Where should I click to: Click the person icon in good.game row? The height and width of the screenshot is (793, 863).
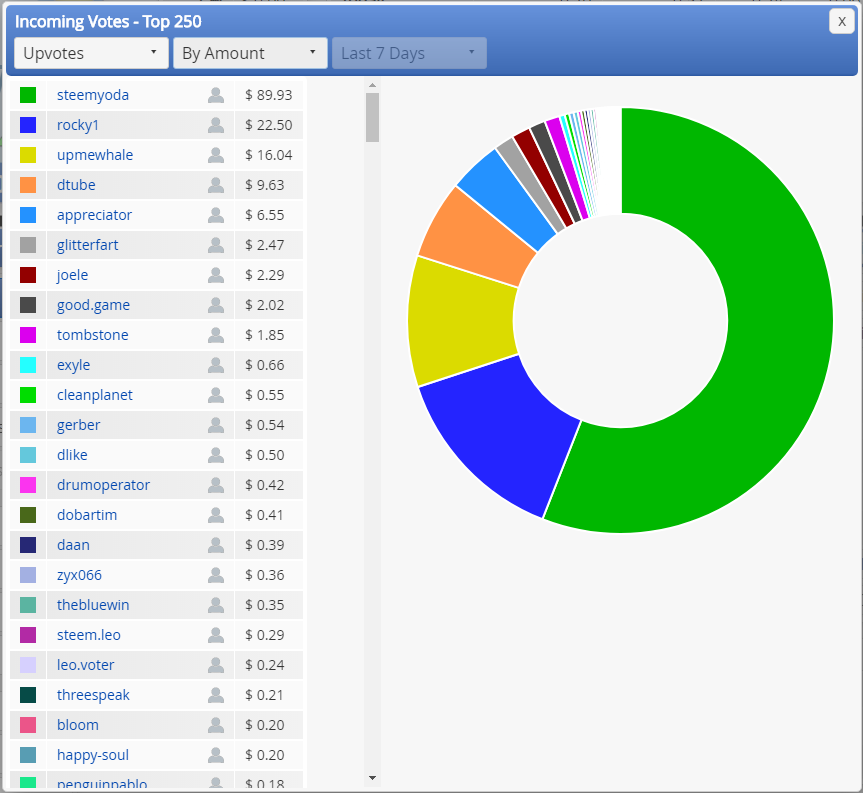(216, 305)
